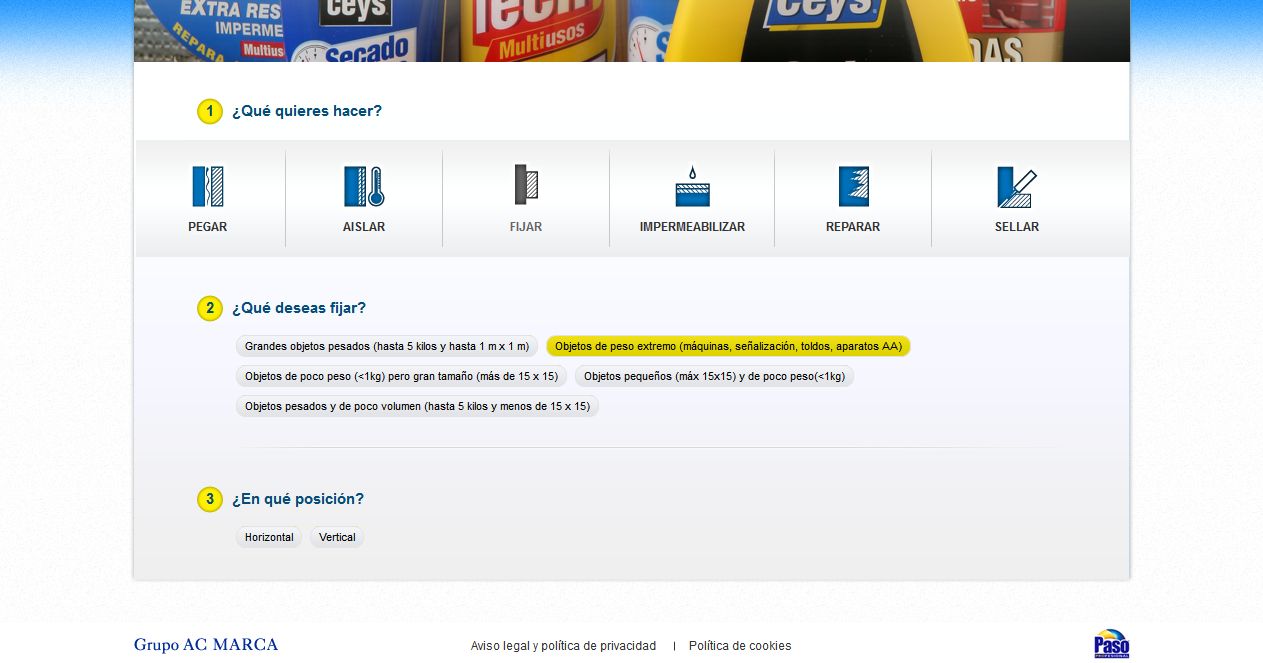
Task: Select 'Grandes objetos pesados' option
Action: point(387,347)
